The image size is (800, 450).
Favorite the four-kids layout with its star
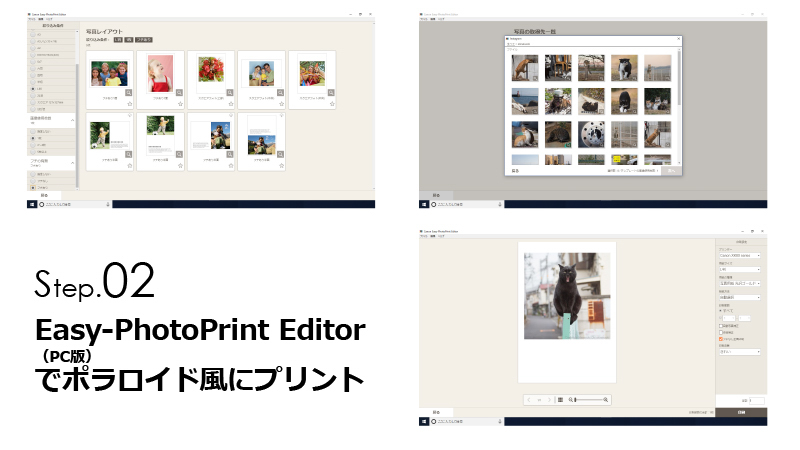130,104
